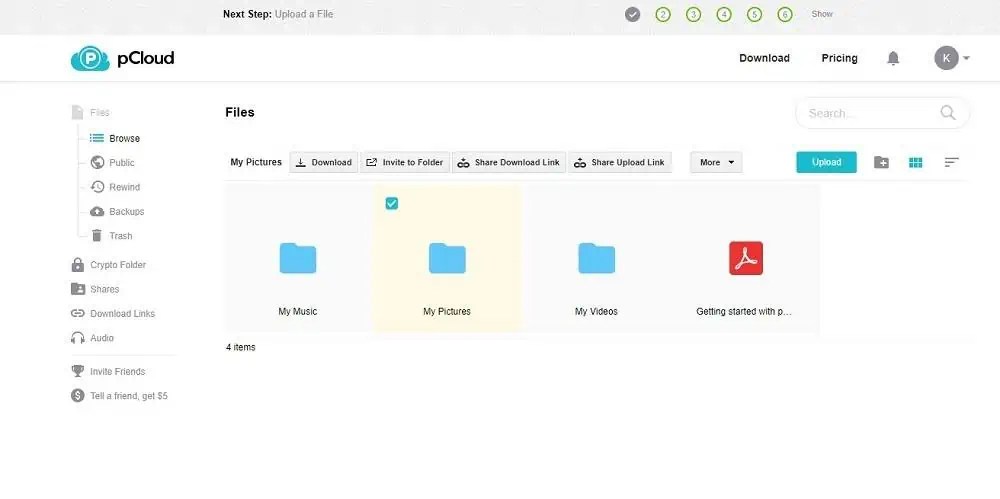Click the Public globe icon
The image size is (1000, 499).
[x=97, y=163]
